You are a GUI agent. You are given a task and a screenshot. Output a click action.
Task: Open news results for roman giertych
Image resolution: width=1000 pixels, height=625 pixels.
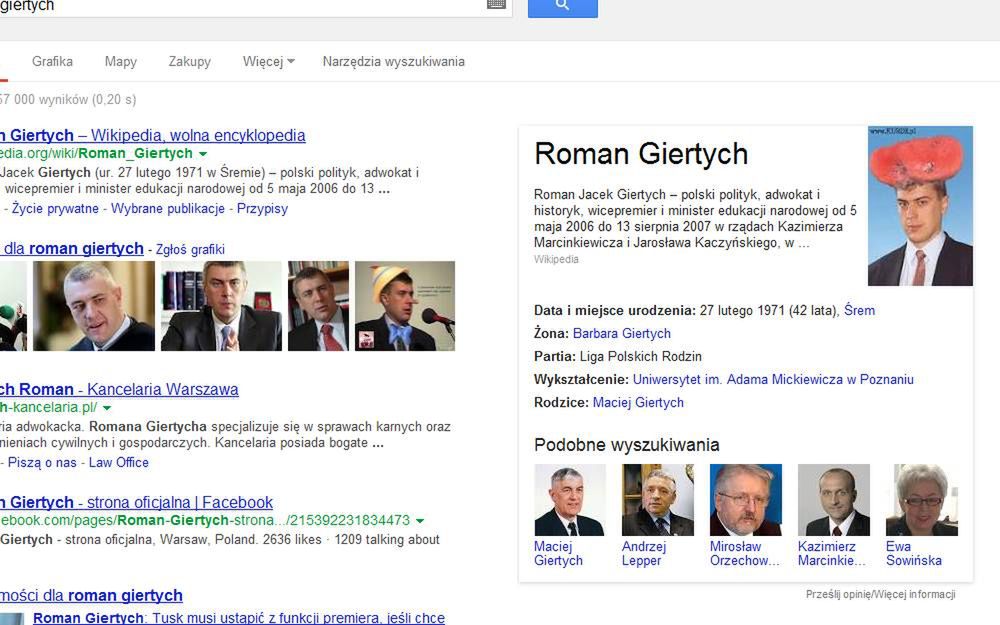click(91, 595)
